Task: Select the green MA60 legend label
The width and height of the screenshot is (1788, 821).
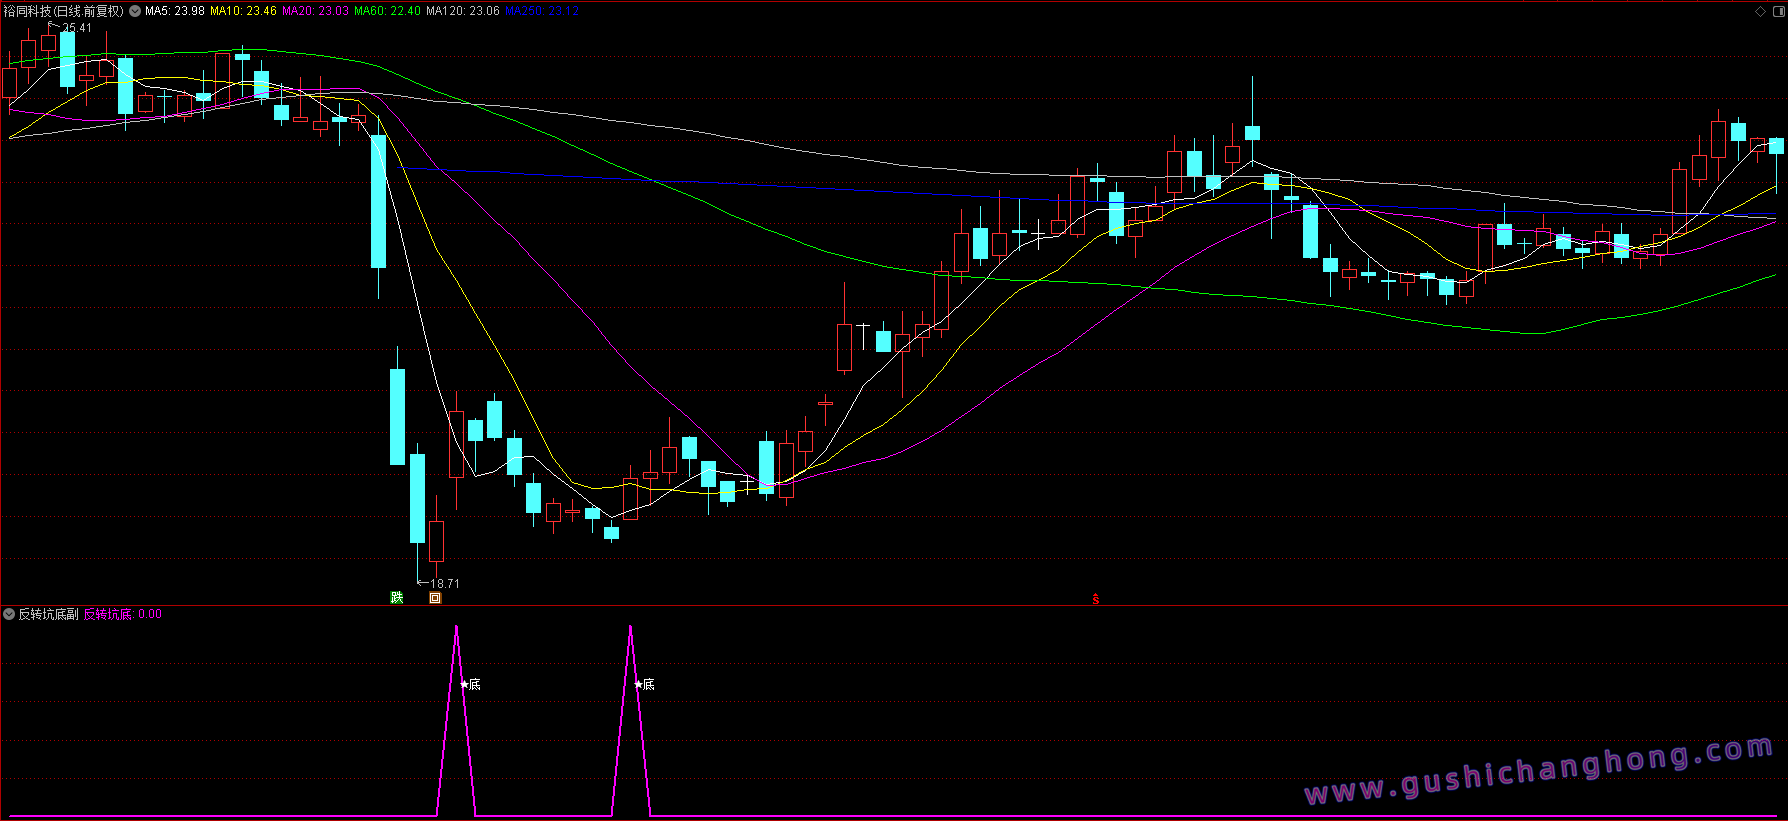Action: point(387,11)
